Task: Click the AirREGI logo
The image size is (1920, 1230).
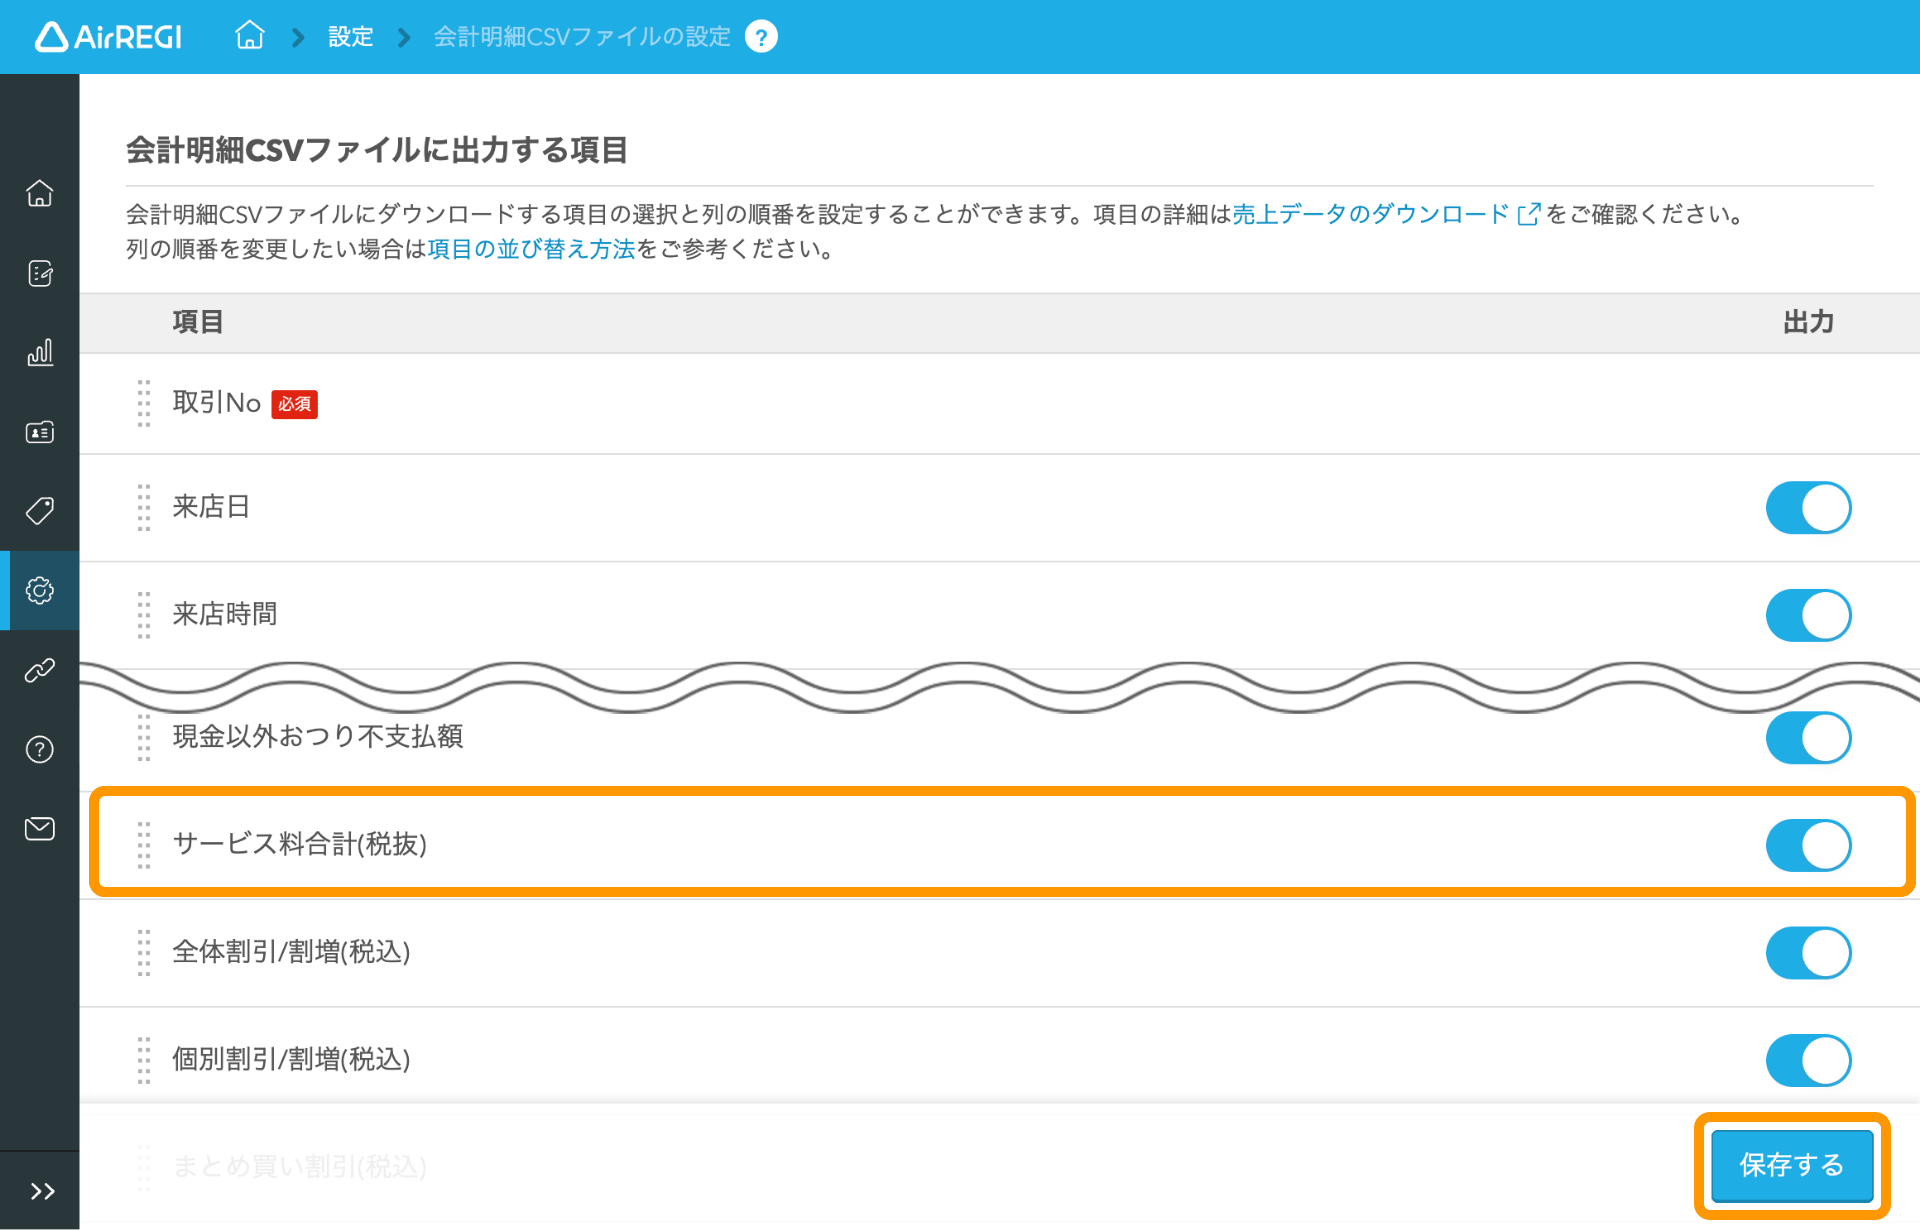Action: (x=108, y=37)
